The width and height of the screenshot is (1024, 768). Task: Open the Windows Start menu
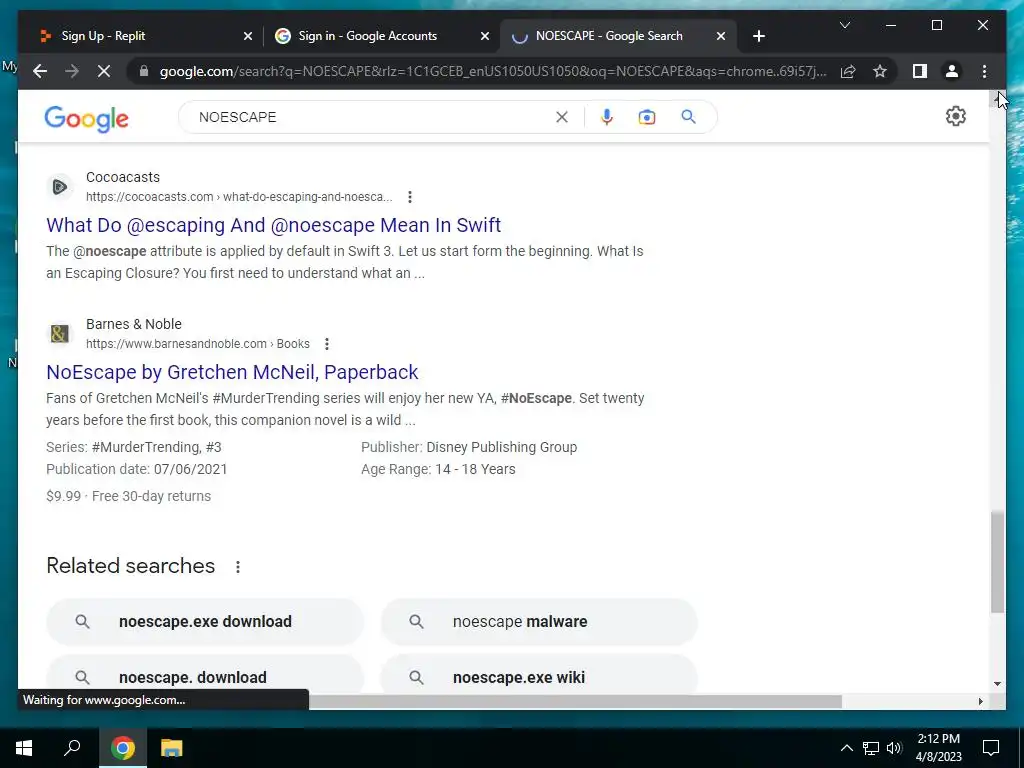[24, 748]
